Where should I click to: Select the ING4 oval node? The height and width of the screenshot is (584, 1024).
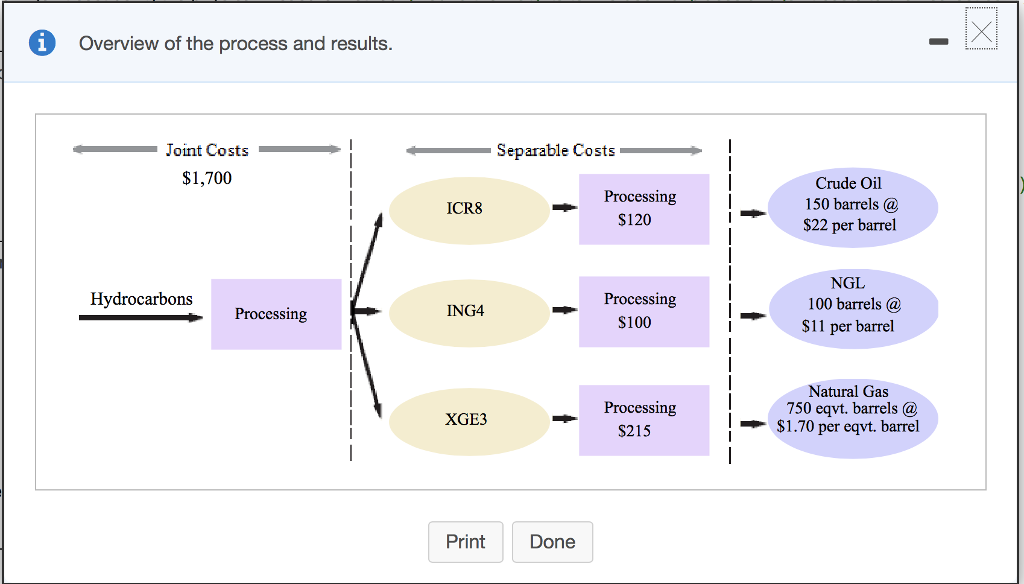point(469,312)
